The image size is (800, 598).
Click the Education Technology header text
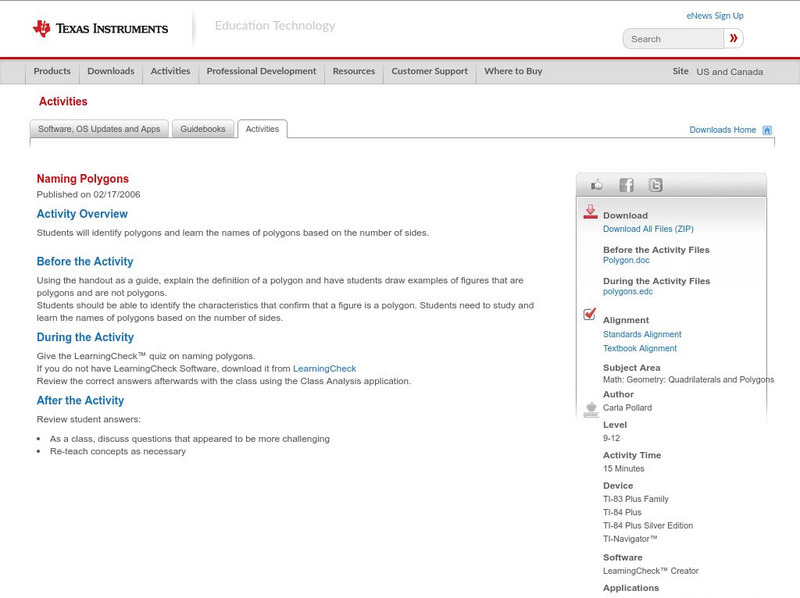pos(275,26)
